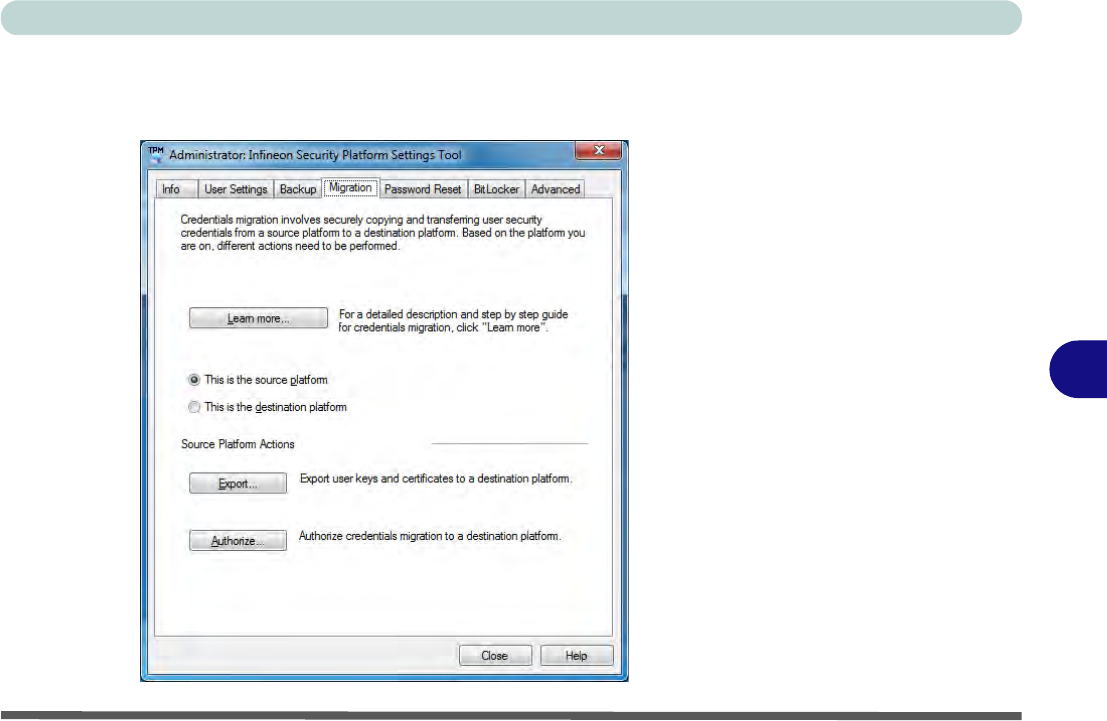Click the window title 'Infineon Security Platform Settings Tool'
Image resolution: width=1107 pixels, height=721 pixels.
355,155
